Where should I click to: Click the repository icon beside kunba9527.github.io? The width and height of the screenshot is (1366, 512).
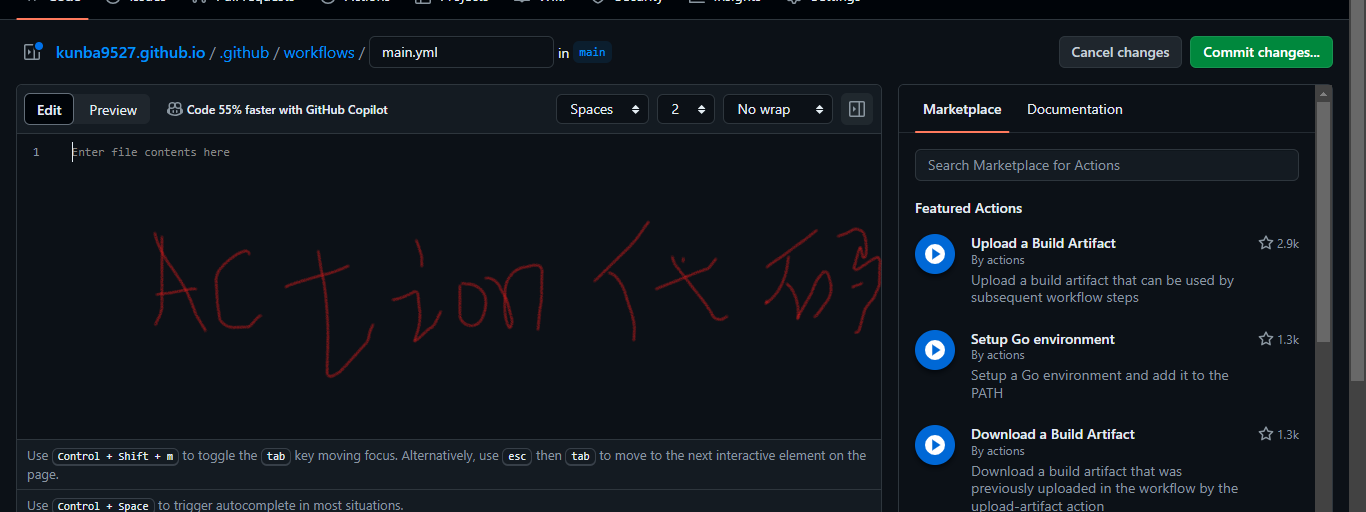[x=33, y=52]
